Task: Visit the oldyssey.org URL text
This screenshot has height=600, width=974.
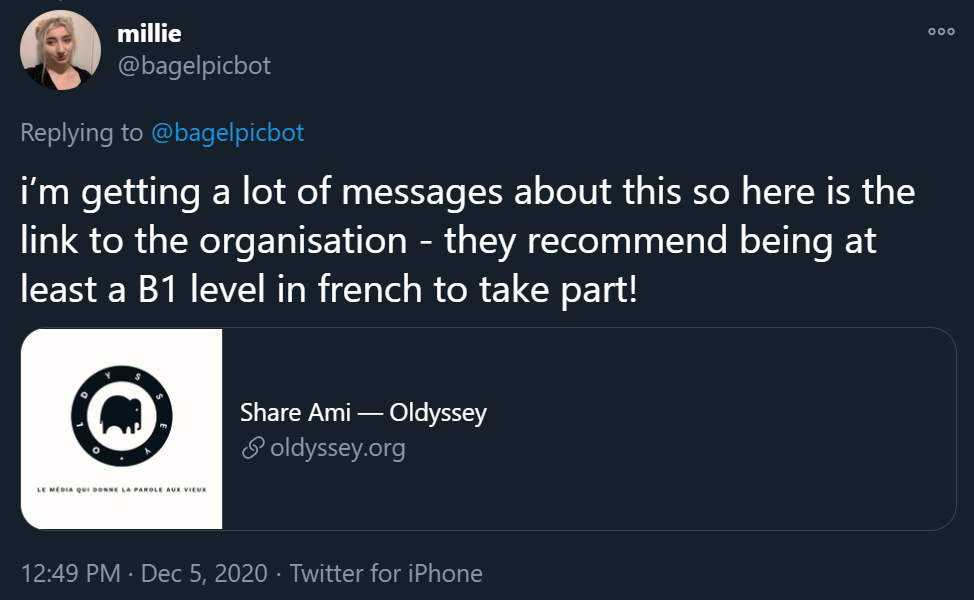Action: tap(337, 448)
